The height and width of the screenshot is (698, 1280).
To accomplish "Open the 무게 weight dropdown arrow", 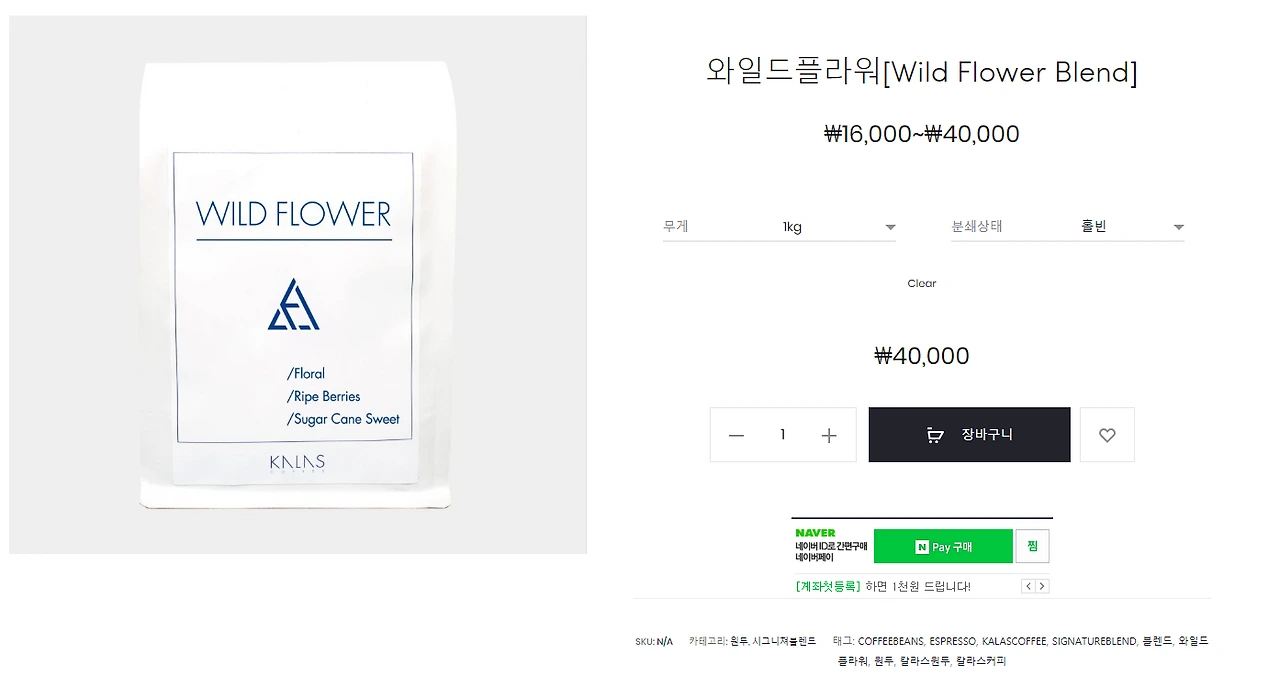I will point(890,227).
